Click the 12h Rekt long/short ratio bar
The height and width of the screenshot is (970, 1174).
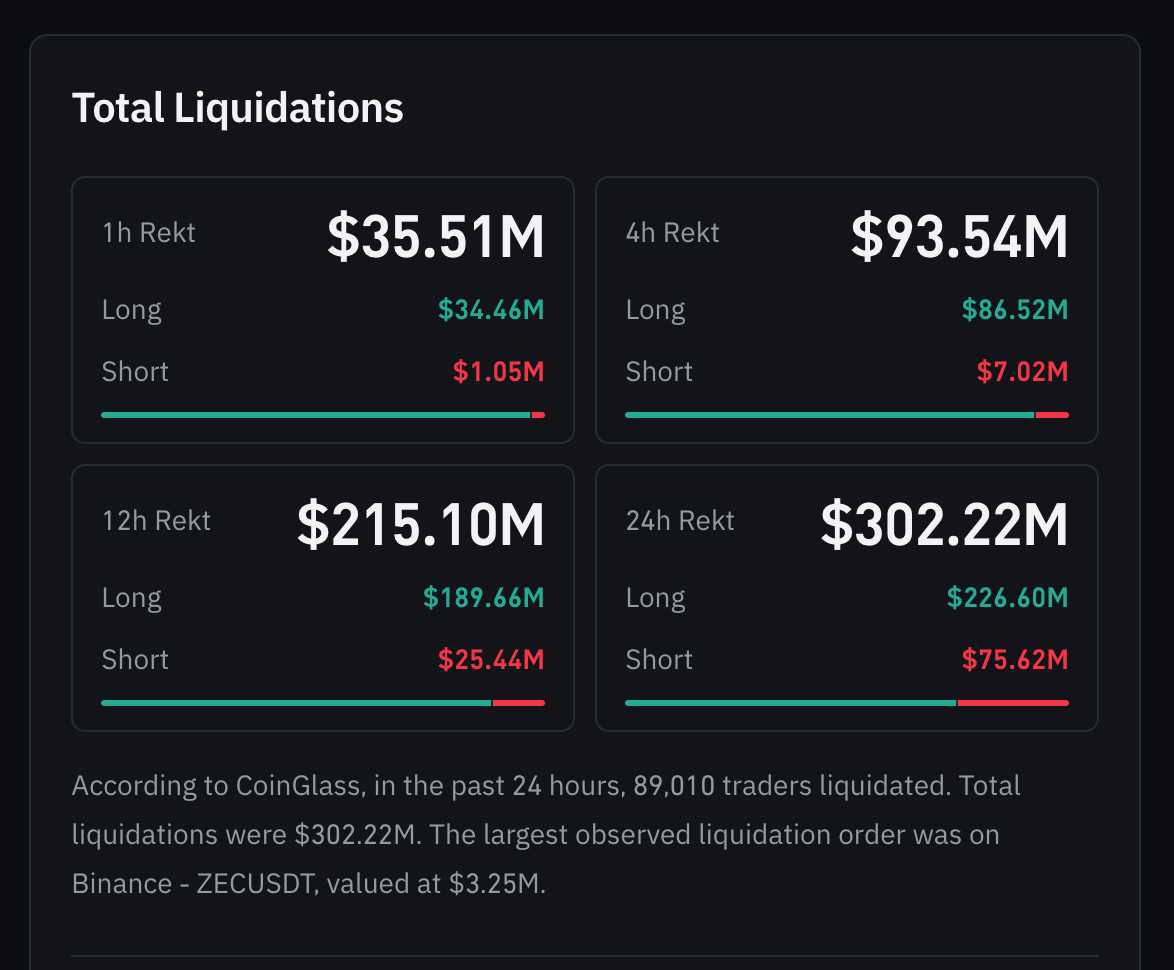(x=323, y=703)
